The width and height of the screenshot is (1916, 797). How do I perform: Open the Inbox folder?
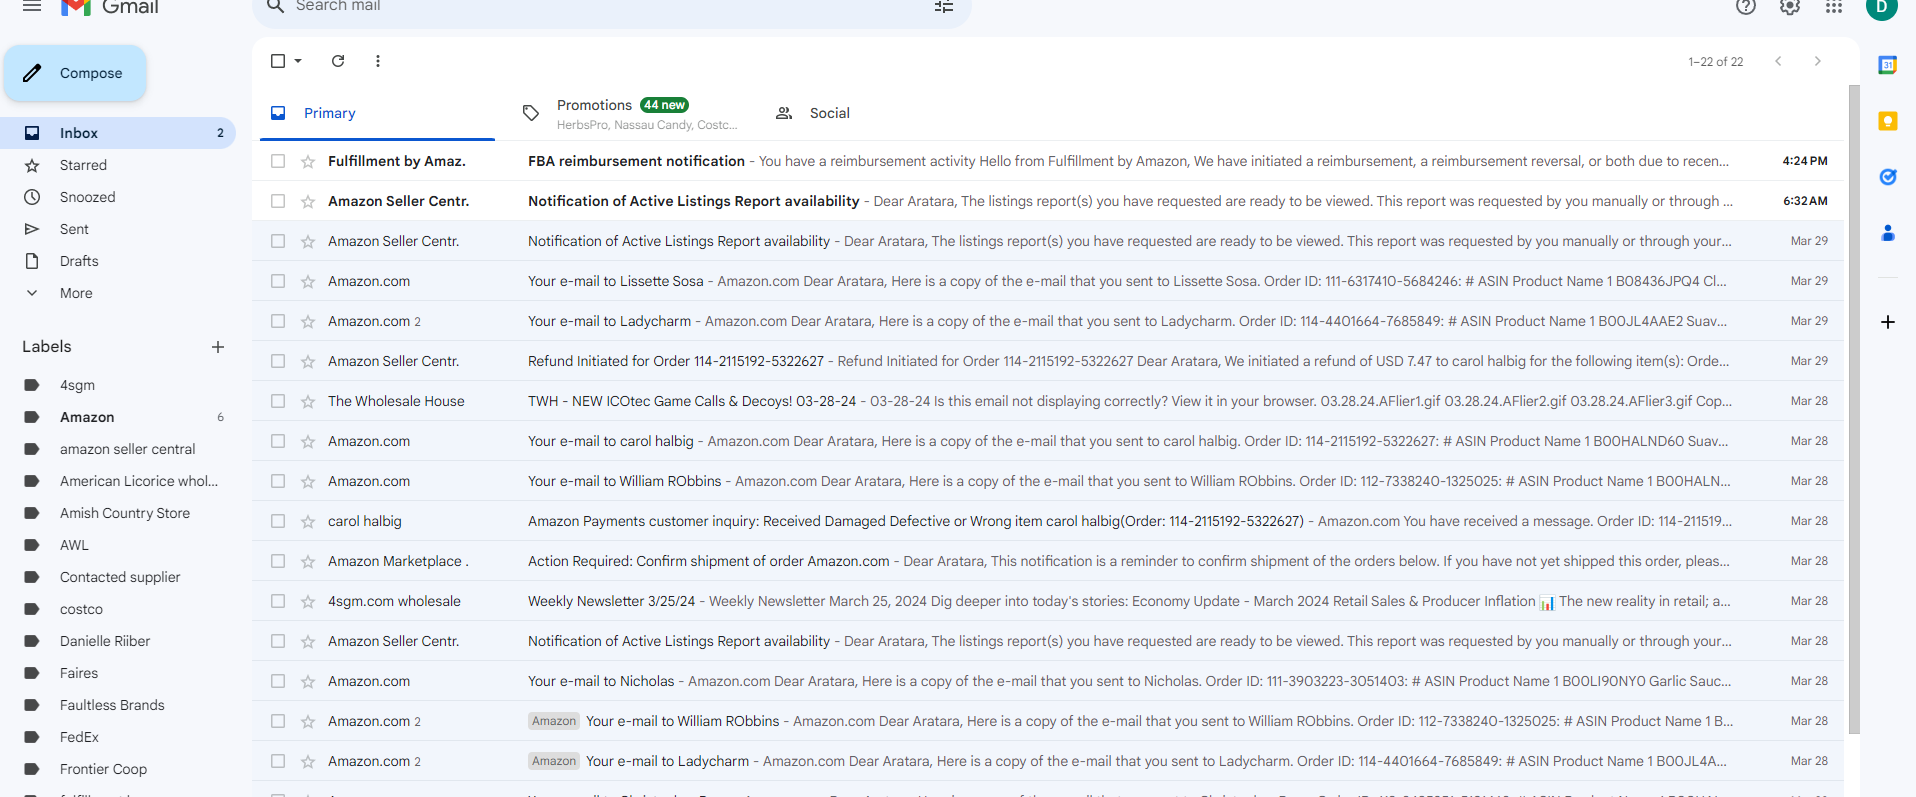(118, 133)
